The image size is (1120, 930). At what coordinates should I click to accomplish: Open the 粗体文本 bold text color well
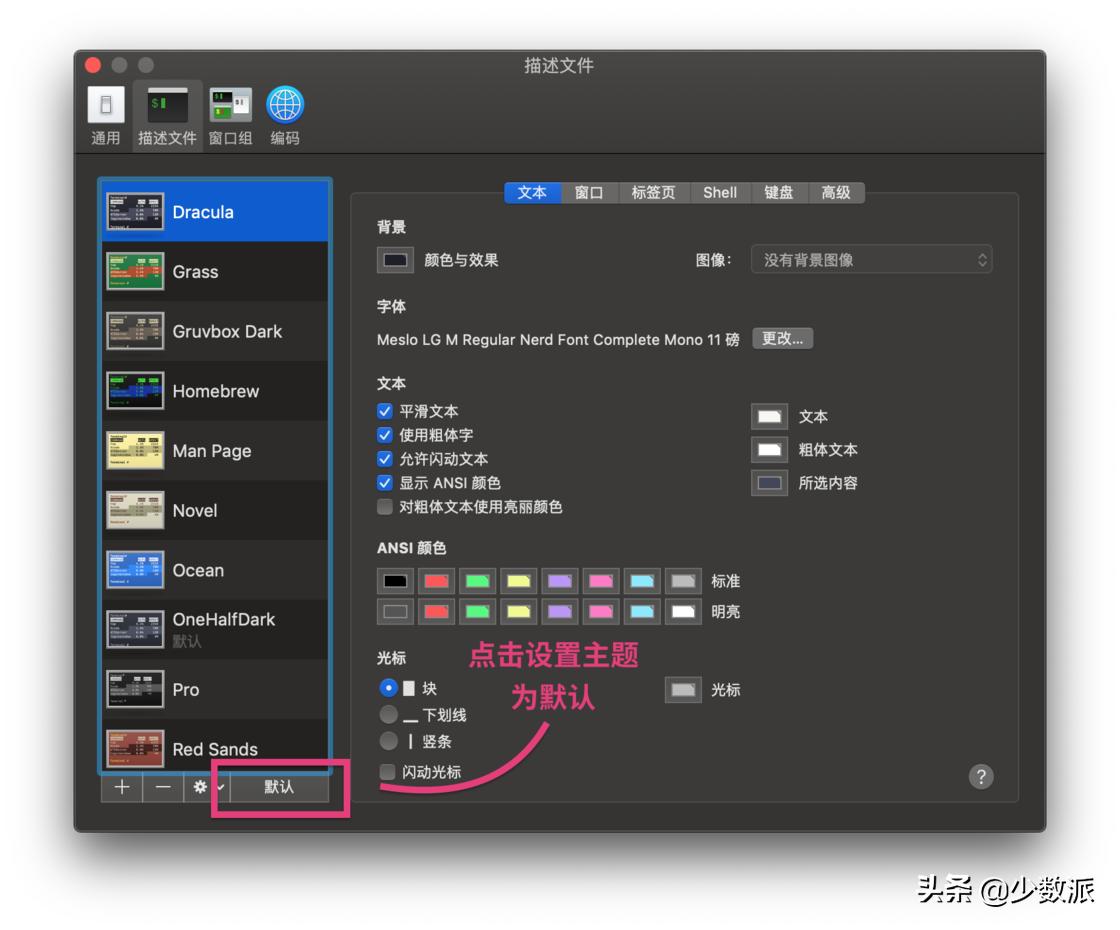[769, 449]
